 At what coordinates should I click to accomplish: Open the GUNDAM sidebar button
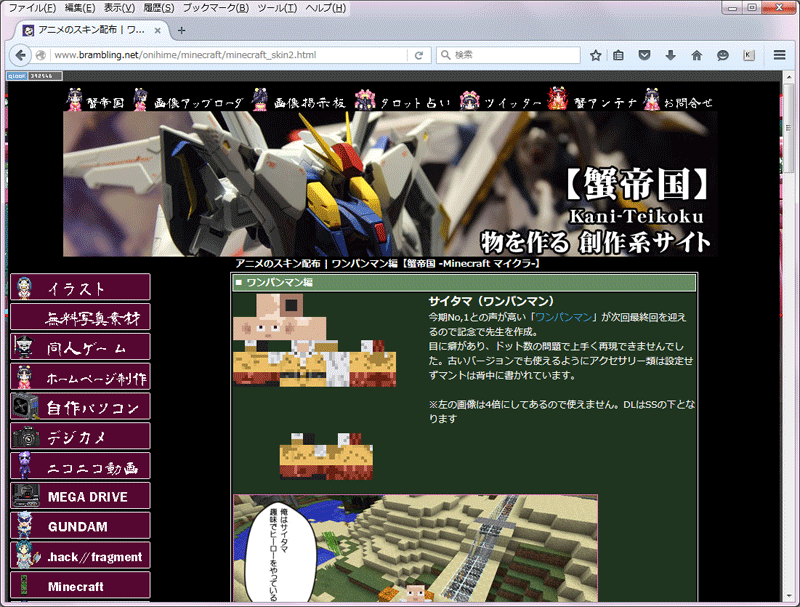click(x=81, y=526)
